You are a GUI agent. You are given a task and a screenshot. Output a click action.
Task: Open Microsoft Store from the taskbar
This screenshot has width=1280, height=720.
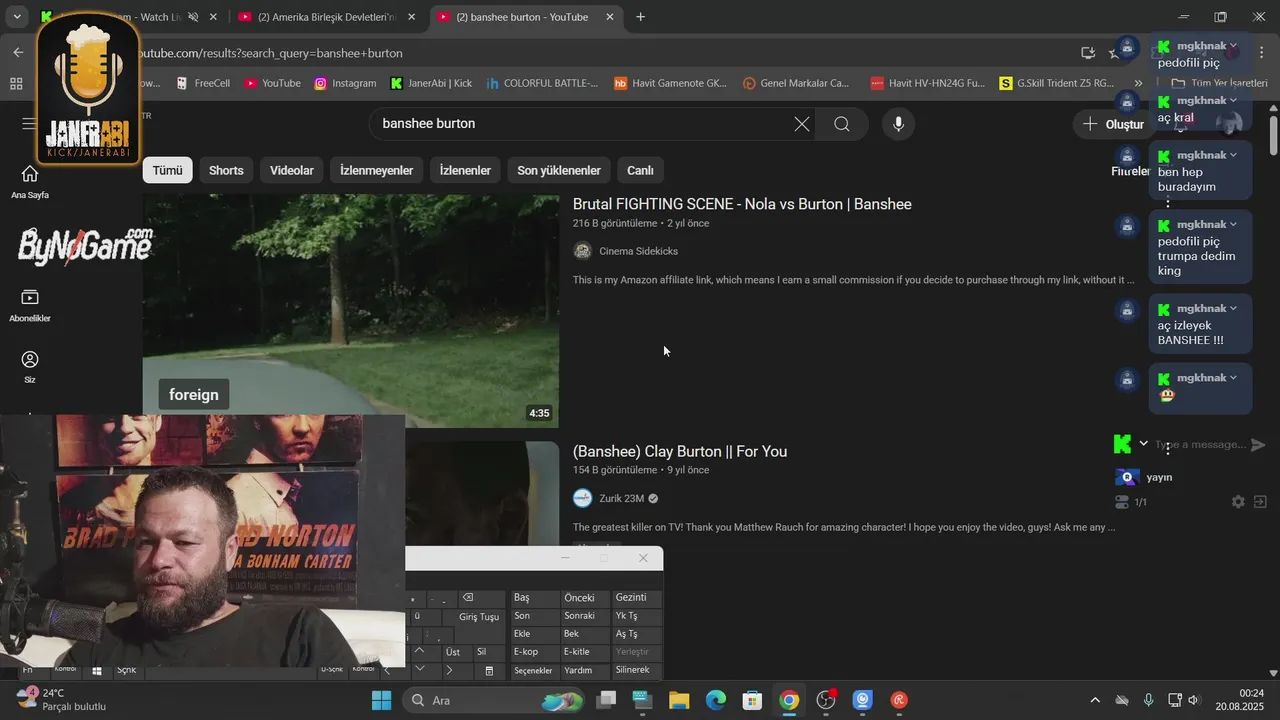tap(752, 700)
